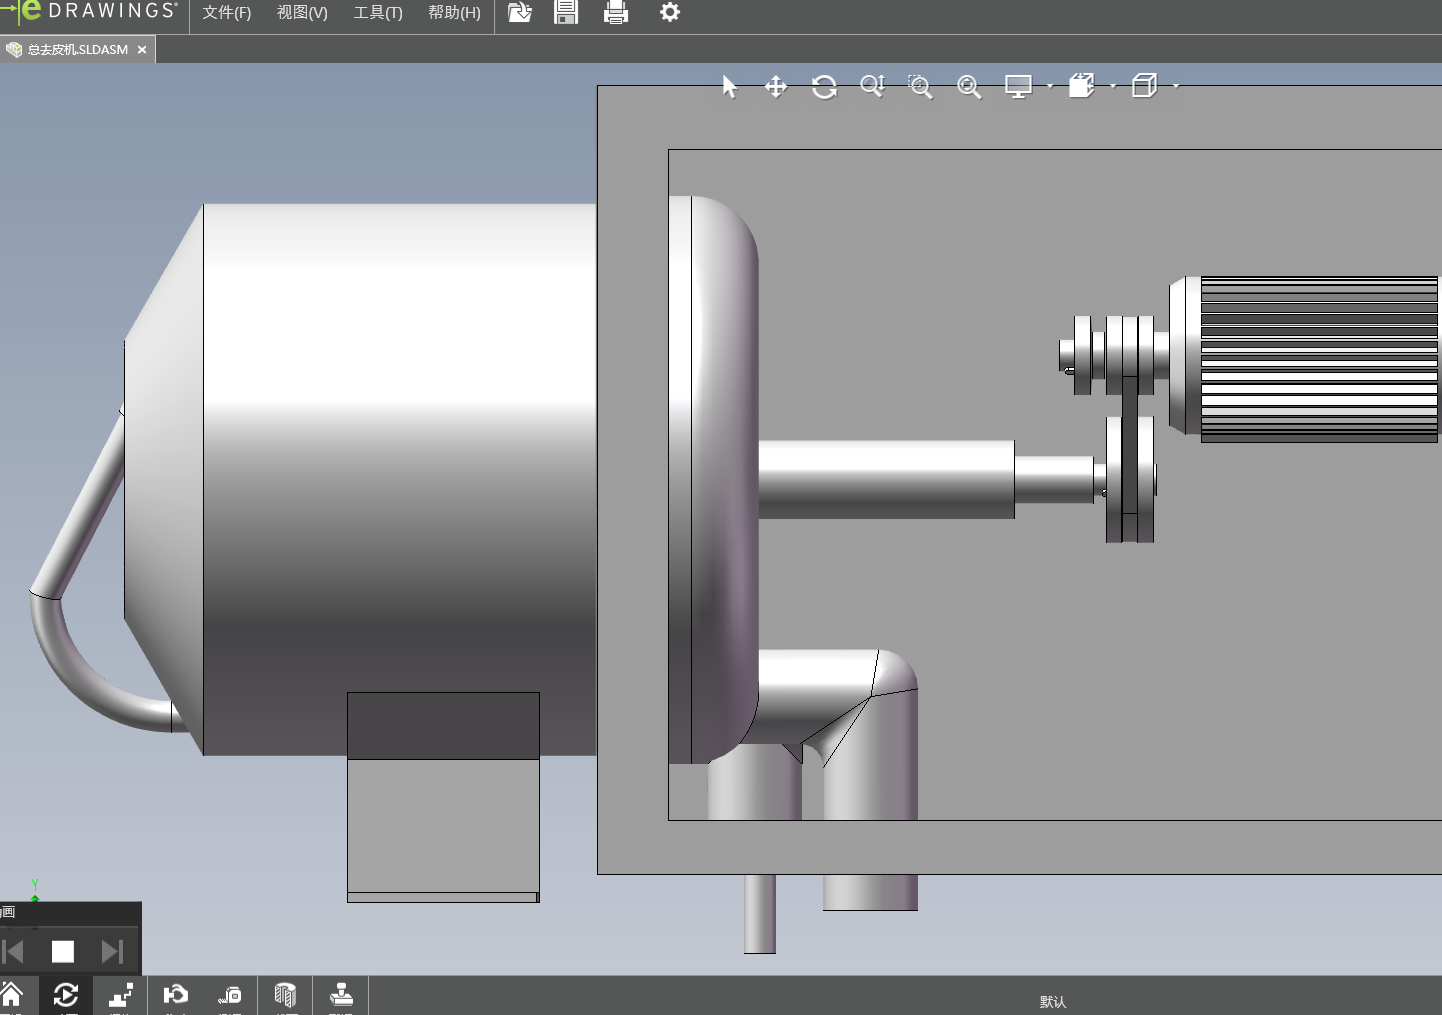The width and height of the screenshot is (1442, 1015).
Task: Choose the Rotate view tool
Action: tap(824, 87)
